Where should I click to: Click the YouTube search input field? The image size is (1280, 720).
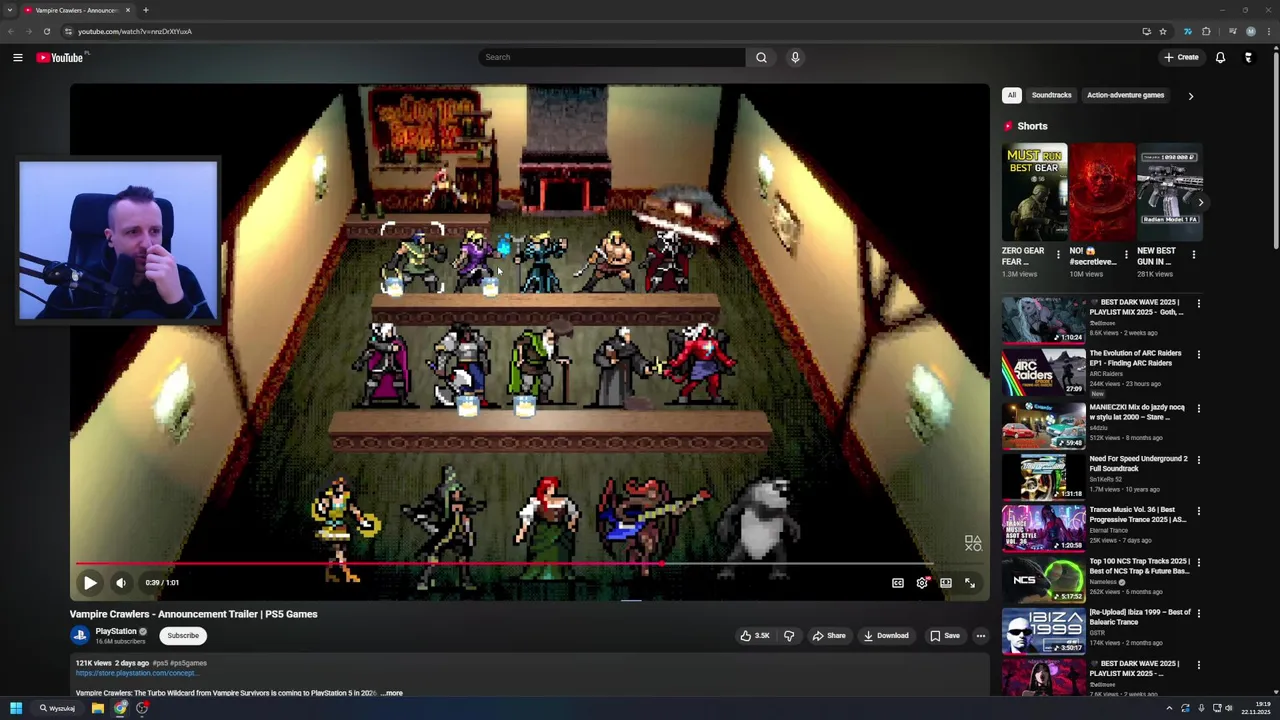tap(612, 57)
